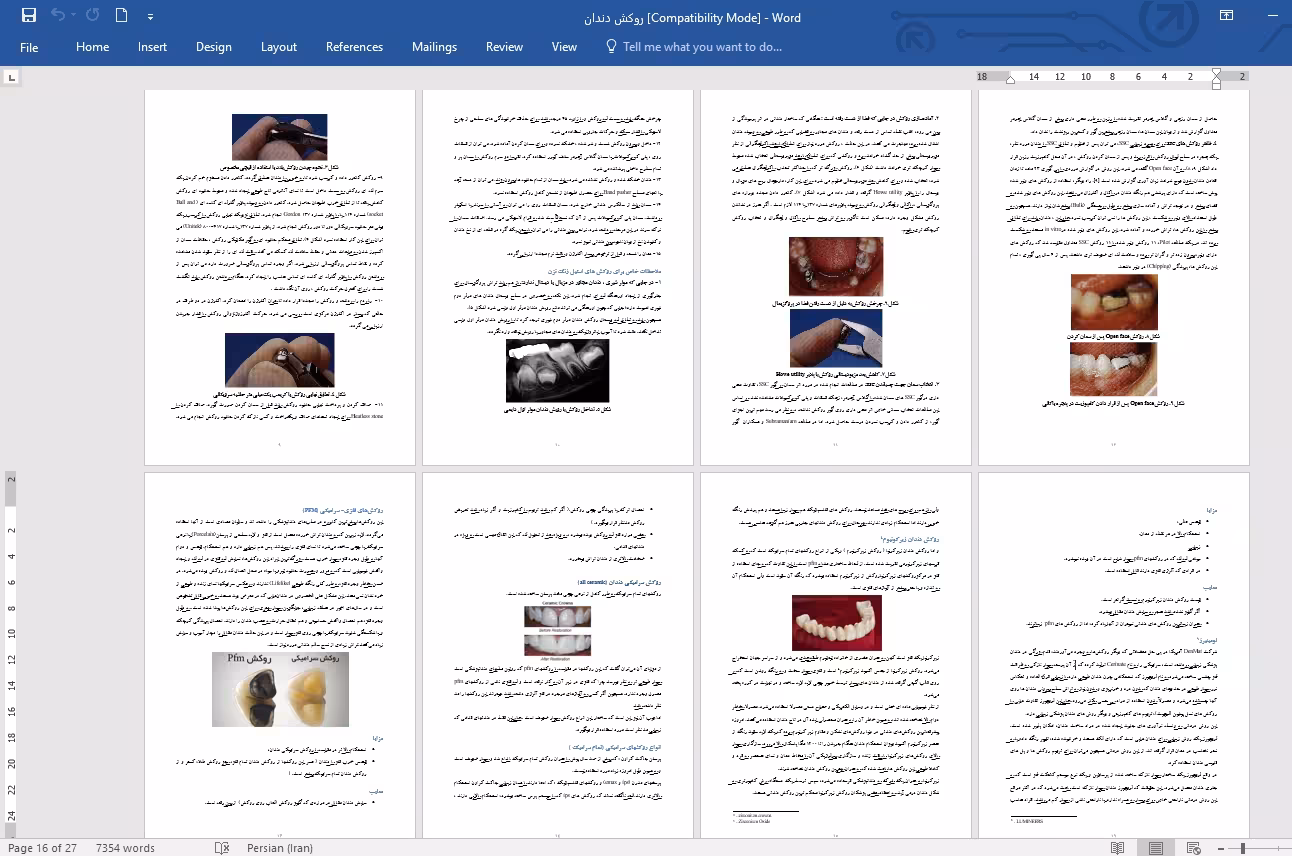Click the number 10 on horizontal ruler
The width and height of the screenshot is (1292, 856).
pyautogui.click(x=1086, y=77)
